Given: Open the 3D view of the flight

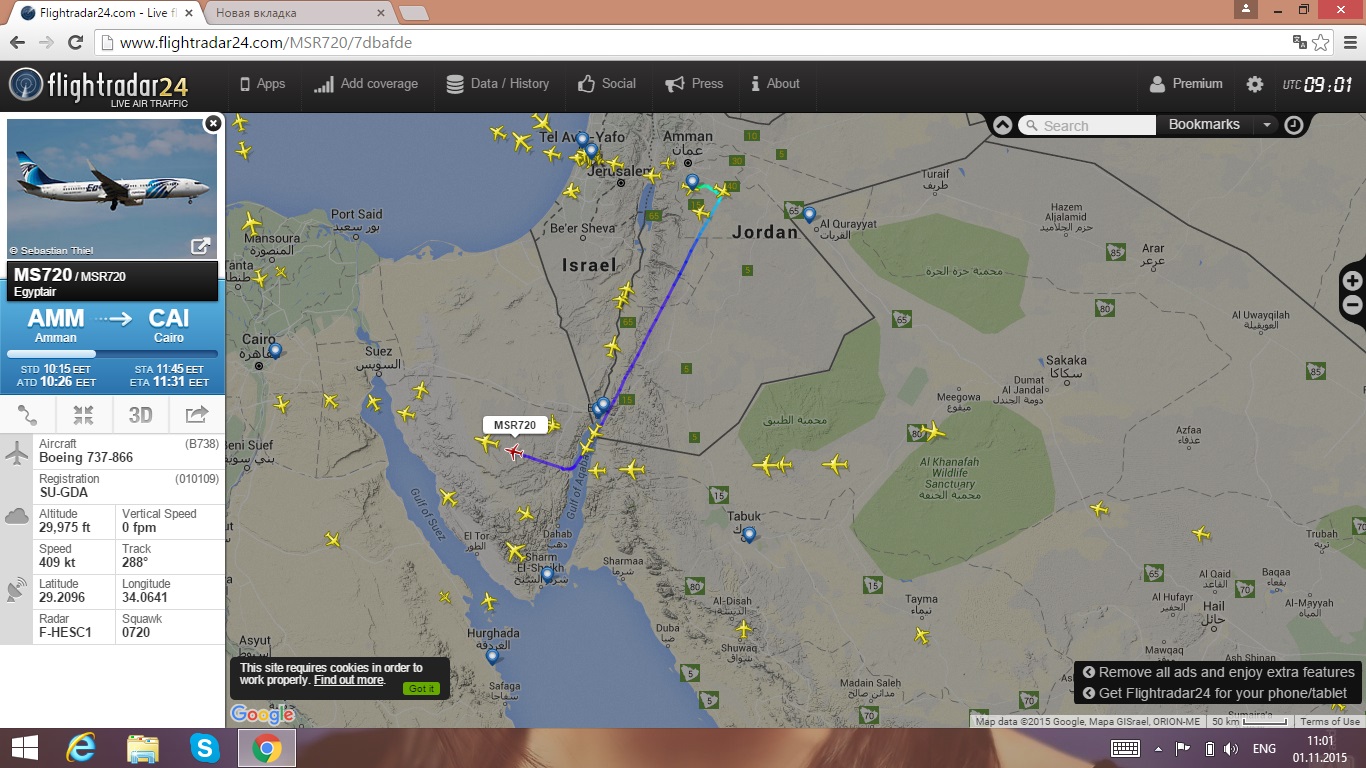Looking at the screenshot, I should pyautogui.click(x=140, y=415).
